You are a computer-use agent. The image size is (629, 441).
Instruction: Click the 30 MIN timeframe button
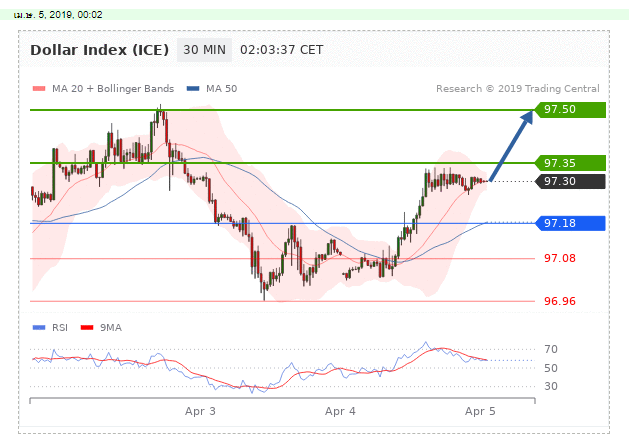coord(204,50)
